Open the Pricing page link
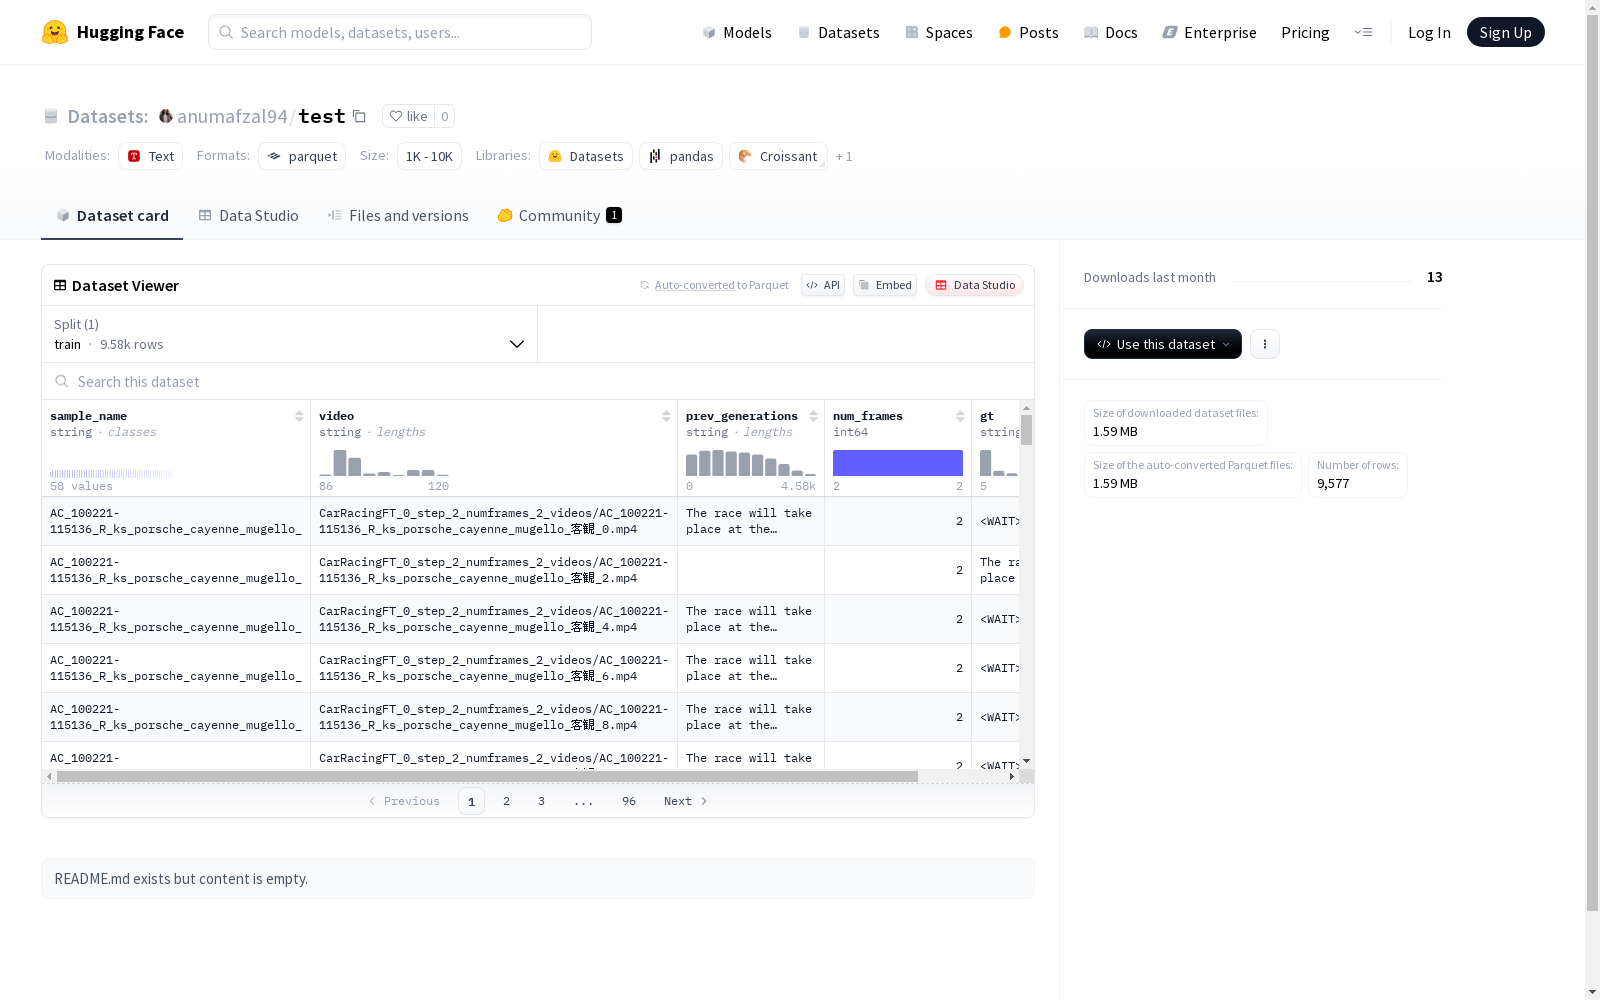The height and width of the screenshot is (1000, 1600). [x=1305, y=32]
